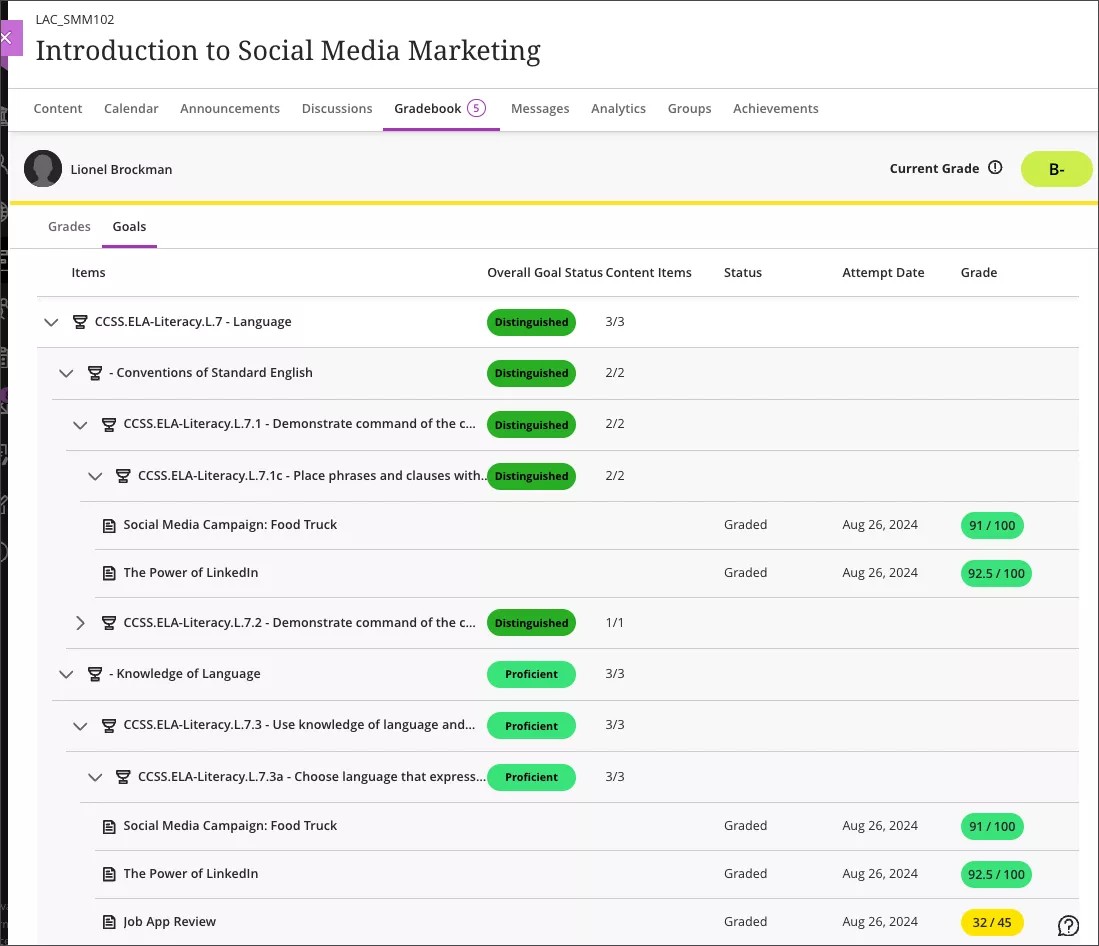Click the trophy icon beside CCSS.ELA-Literacy.L.7 - Language
The height and width of the screenshot is (946, 1099).
(79, 321)
